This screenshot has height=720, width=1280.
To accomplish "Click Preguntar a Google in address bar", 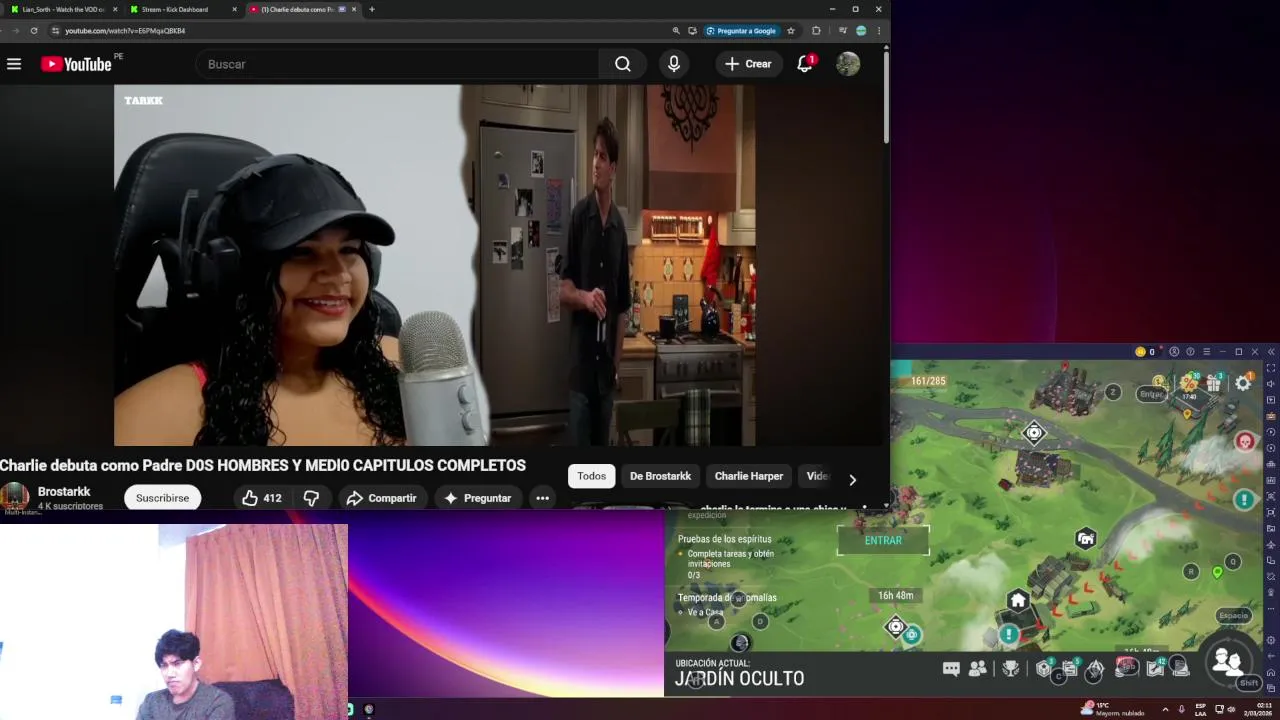I will pos(740,31).
